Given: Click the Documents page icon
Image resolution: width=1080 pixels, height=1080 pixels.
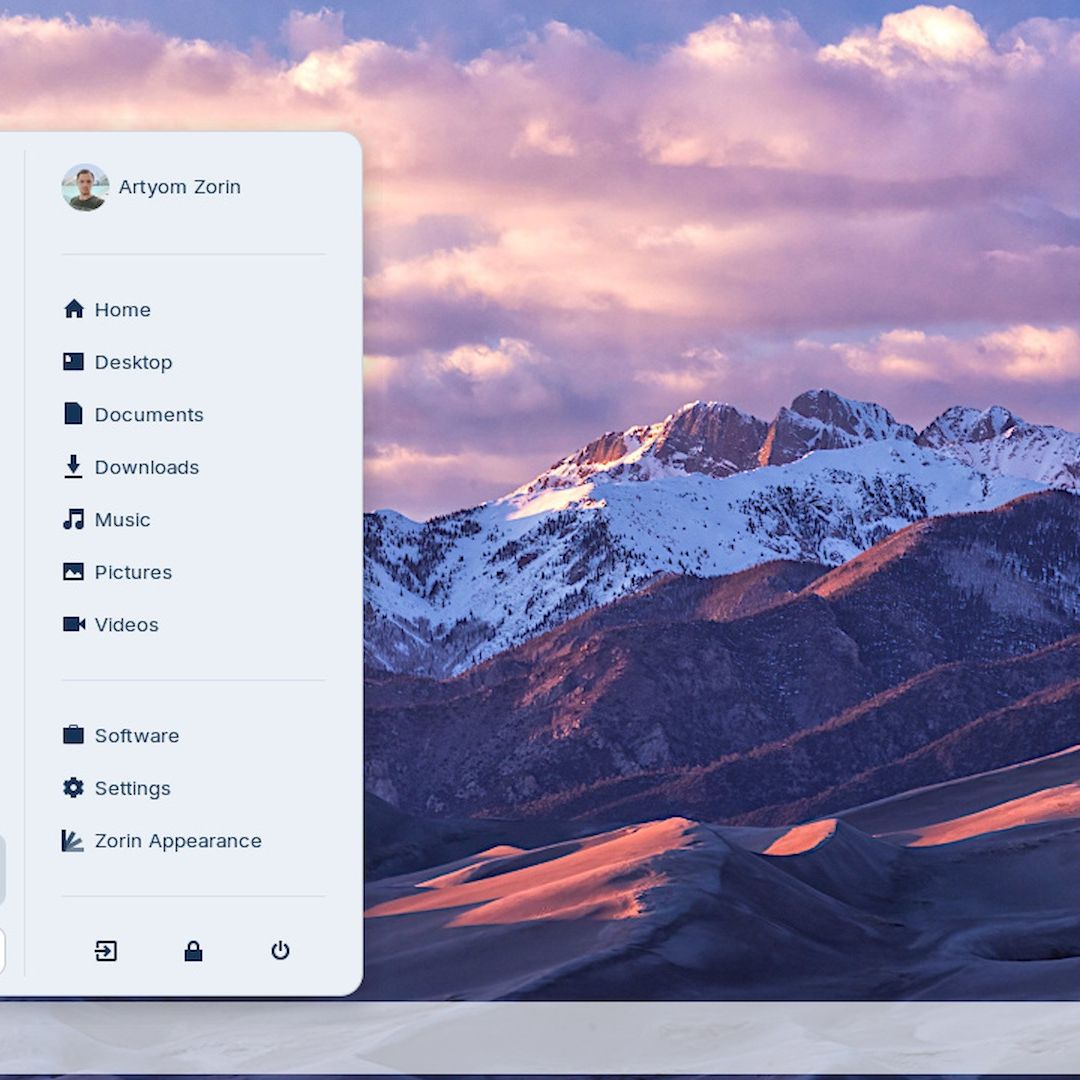Looking at the screenshot, I should pyautogui.click(x=72, y=414).
